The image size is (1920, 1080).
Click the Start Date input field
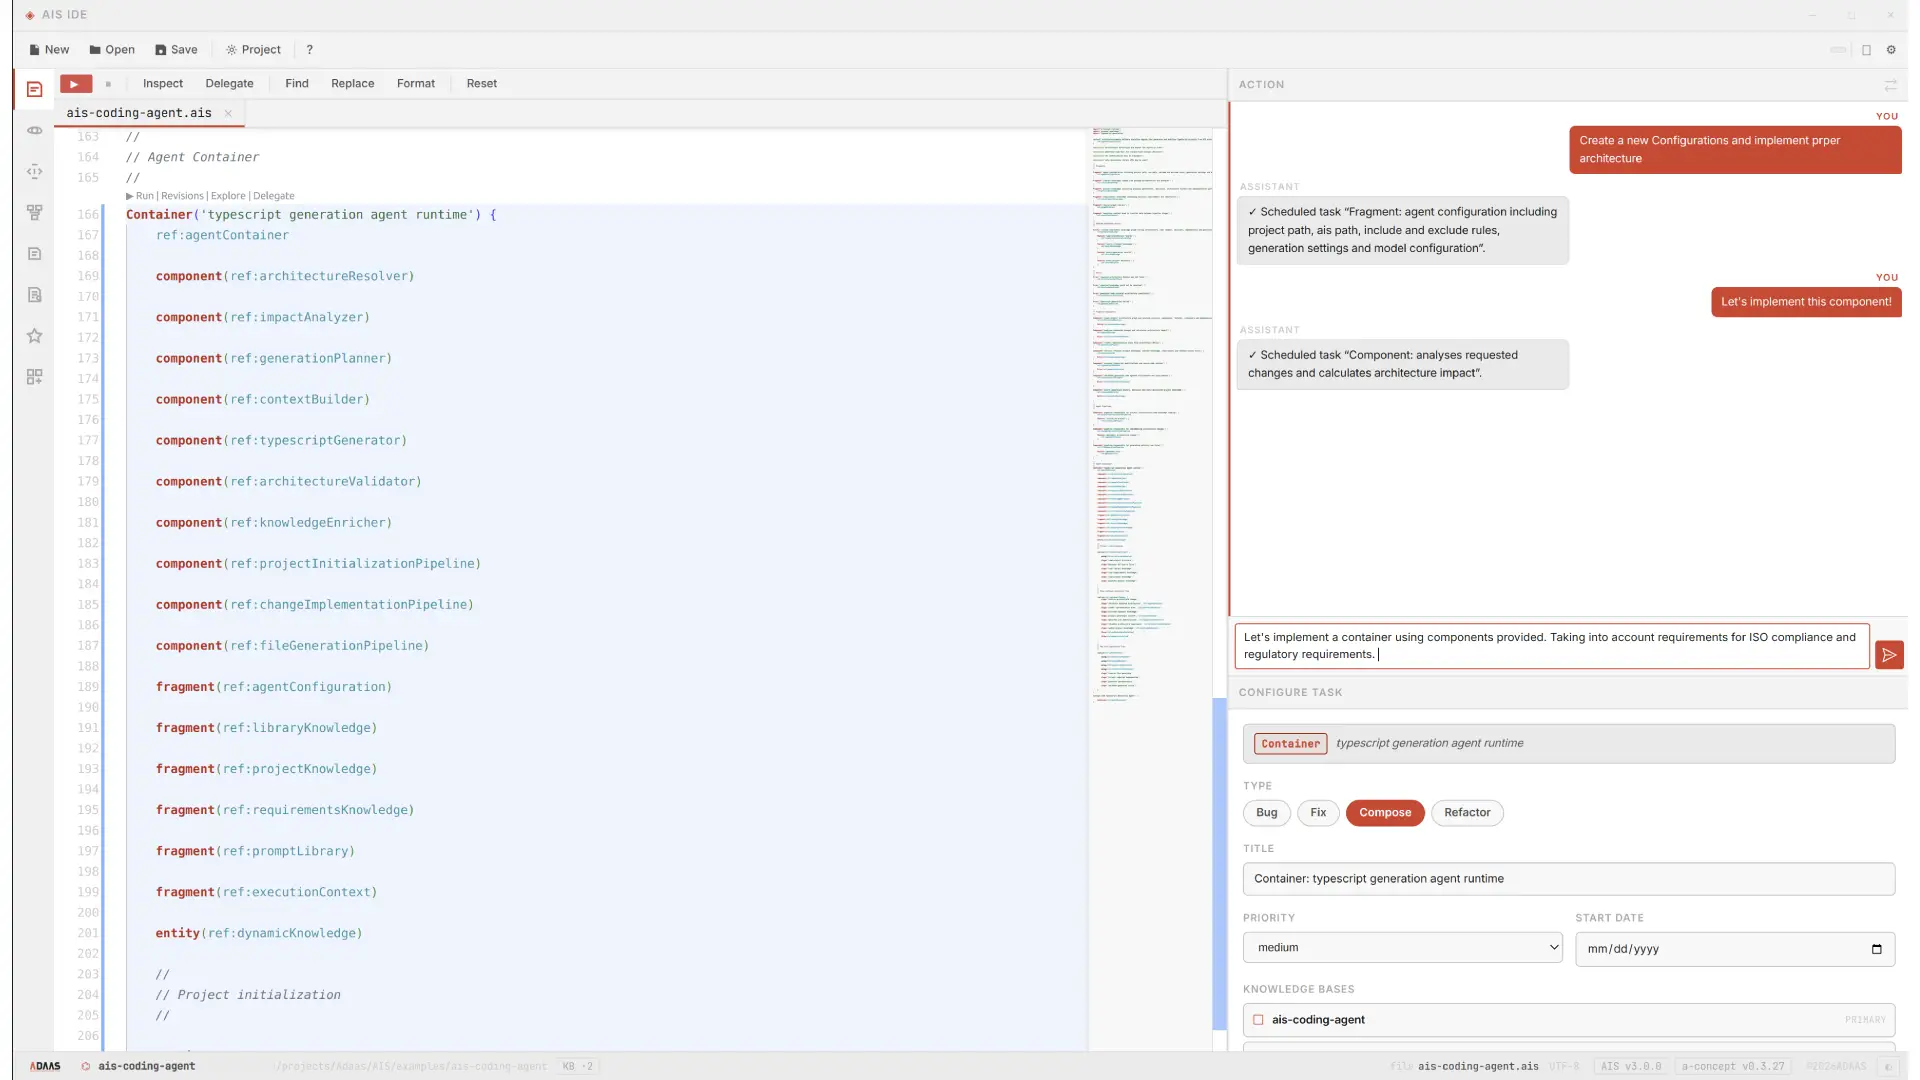click(x=1735, y=949)
